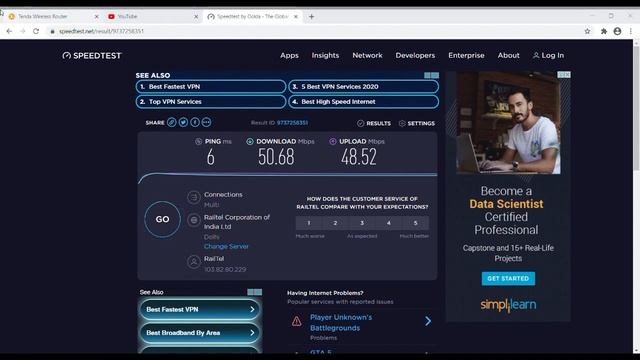Viewport: 640px width, 360px height.
Task: Rate customer service as 5
Action: pyautogui.click(x=416, y=223)
